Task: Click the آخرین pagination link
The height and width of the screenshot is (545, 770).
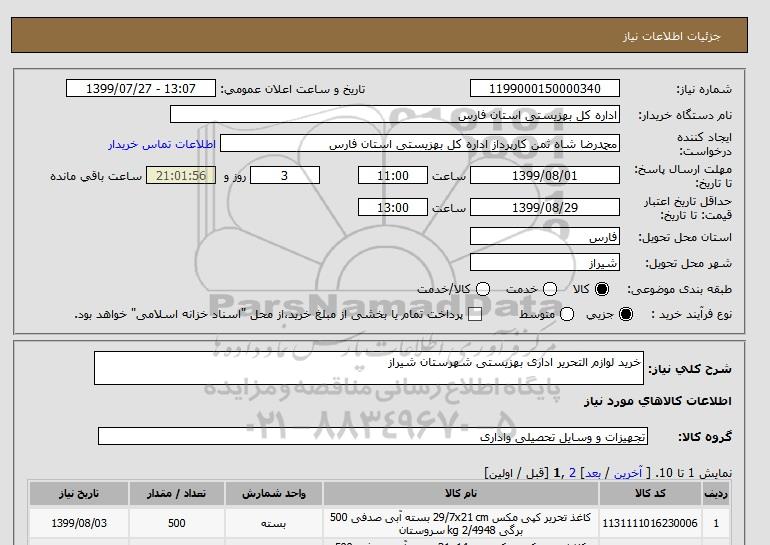Action: pos(628,473)
